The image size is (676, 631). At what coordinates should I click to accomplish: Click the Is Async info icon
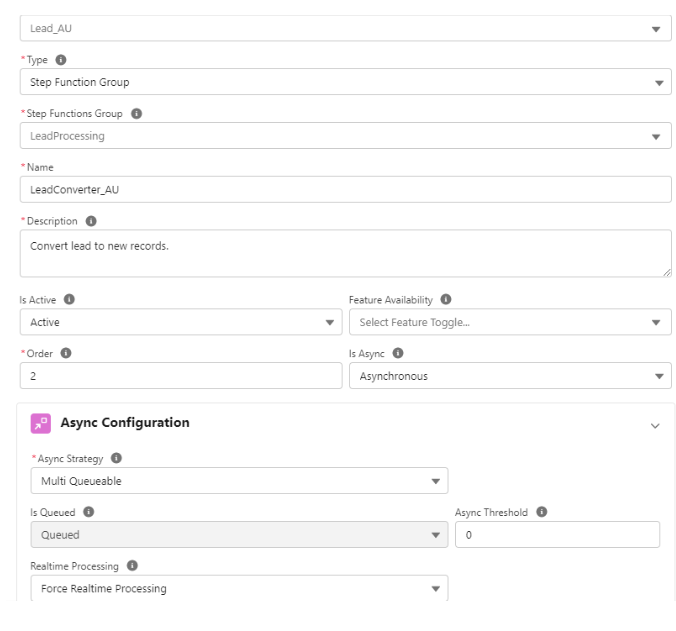pyautogui.click(x=397, y=353)
